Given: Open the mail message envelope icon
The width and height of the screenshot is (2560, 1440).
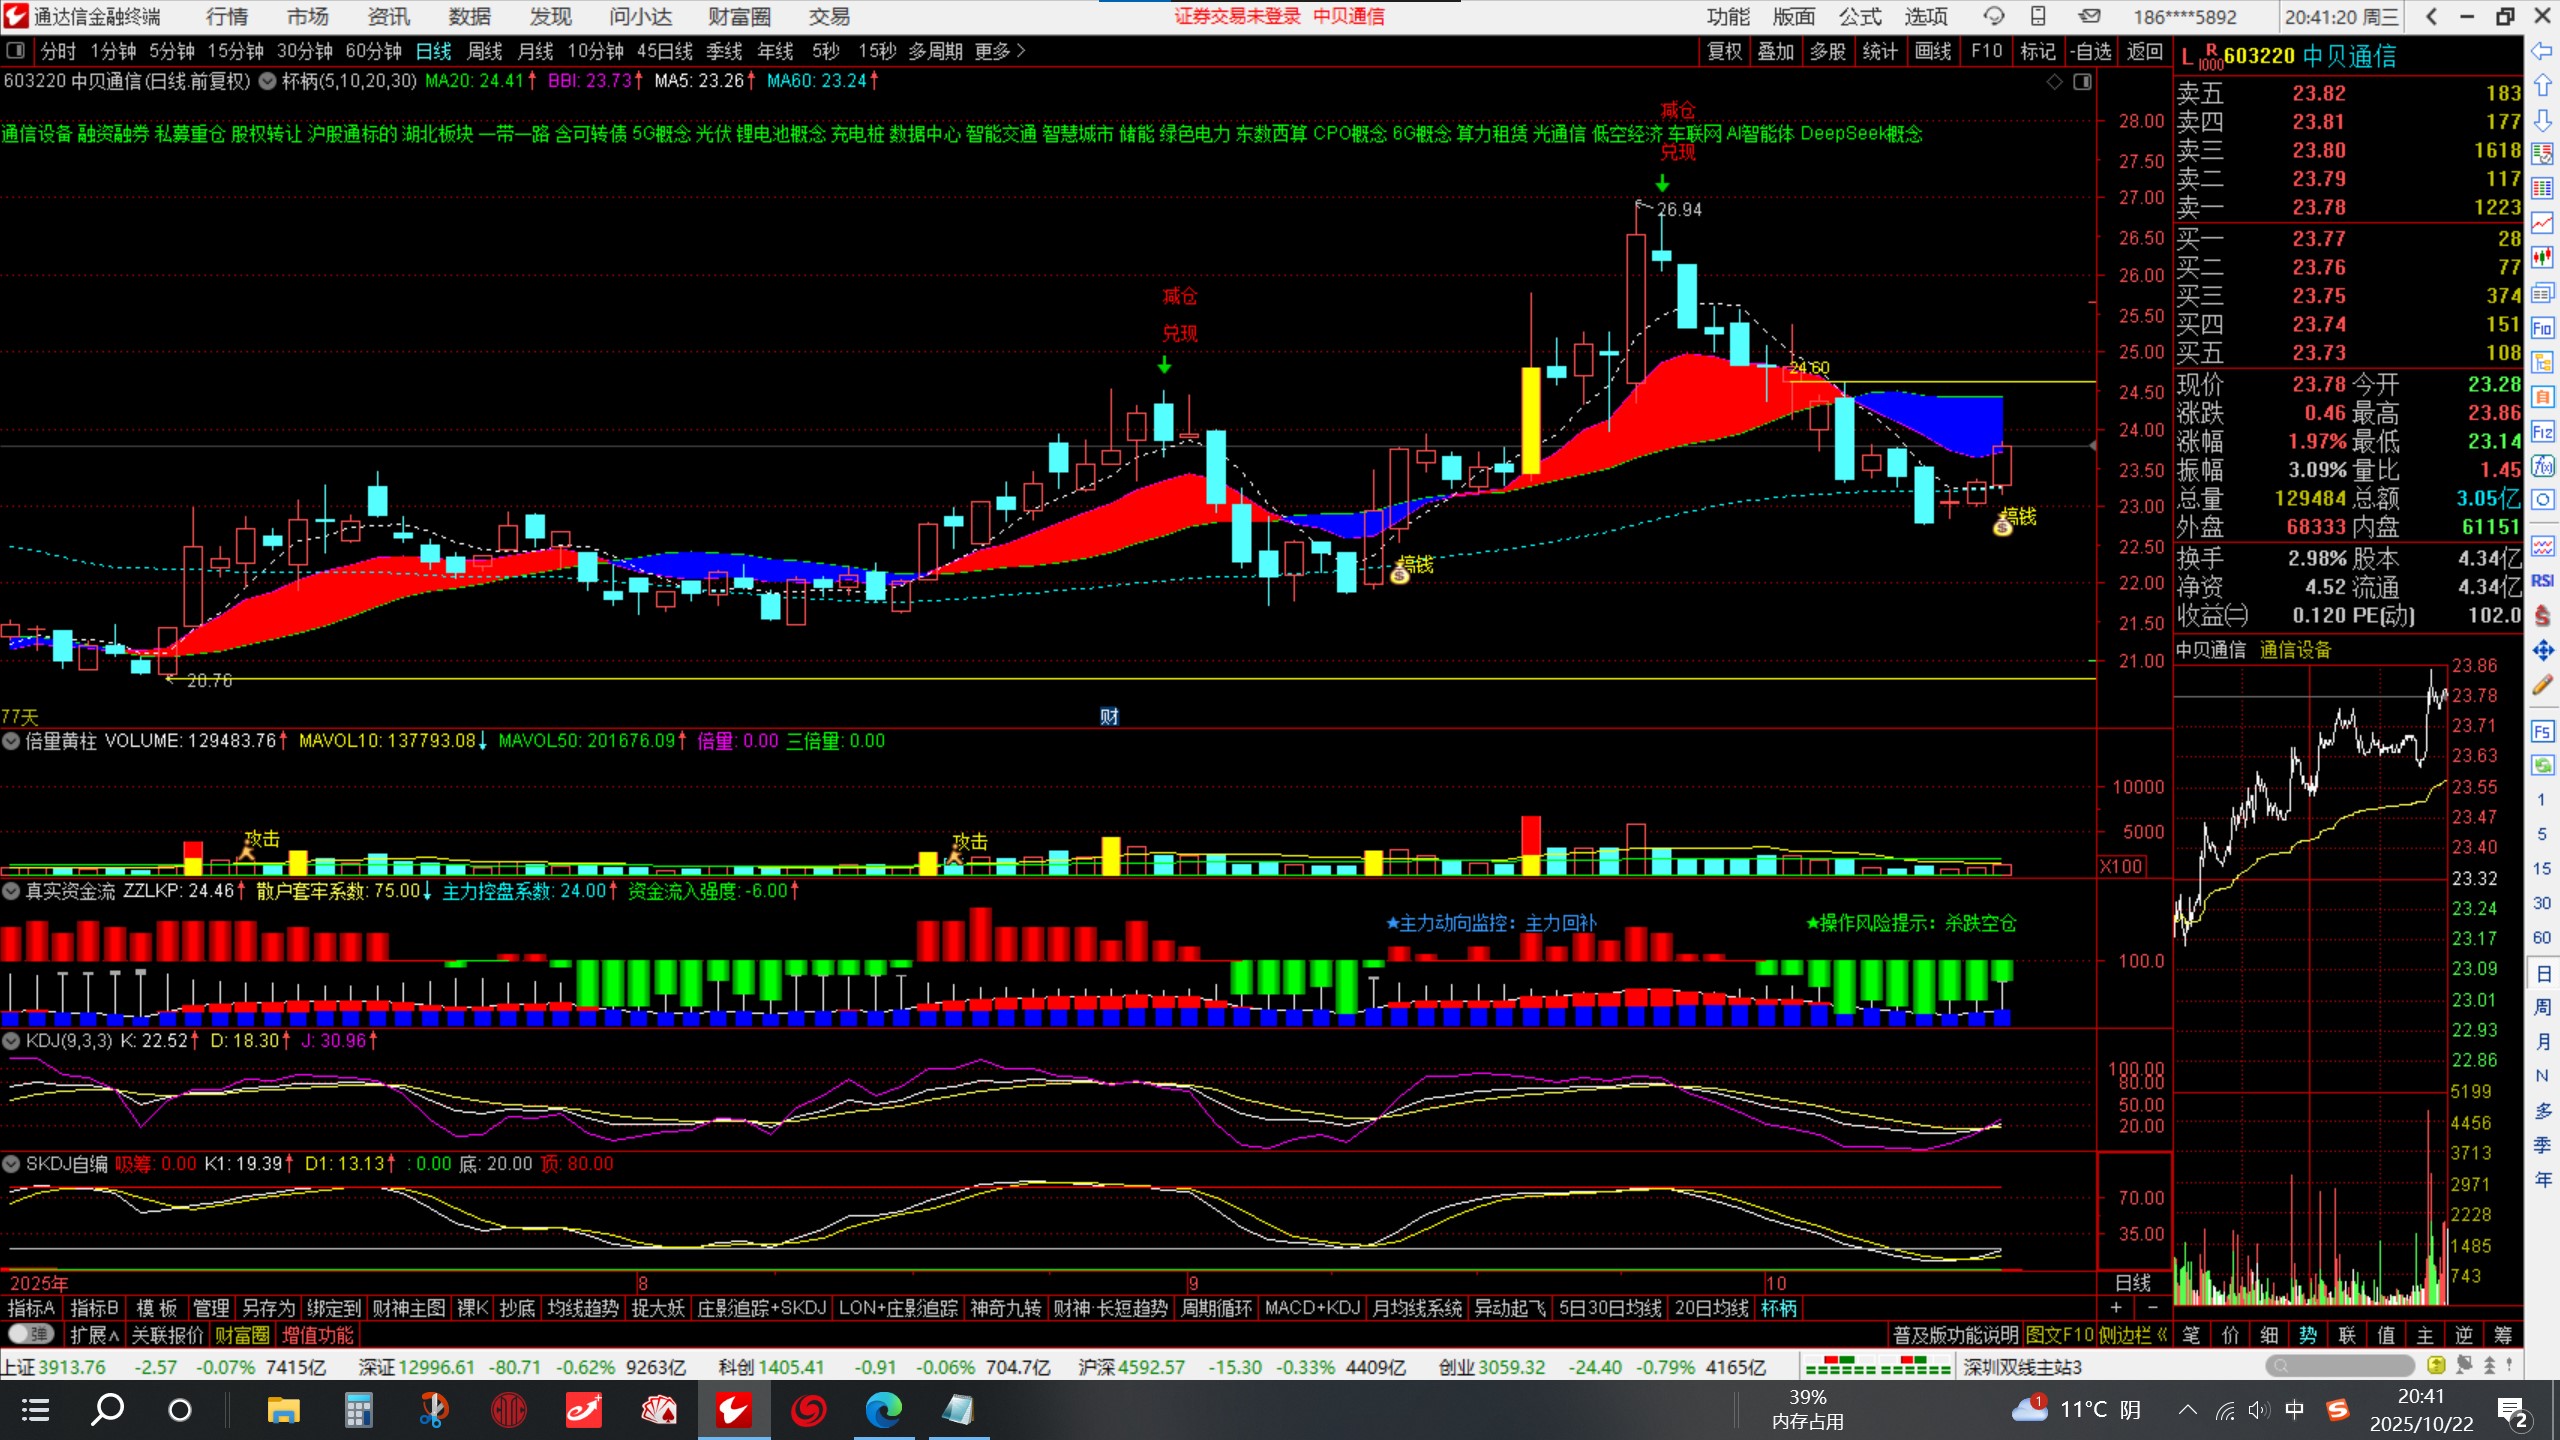Looking at the screenshot, I should [x=2089, y=16].
